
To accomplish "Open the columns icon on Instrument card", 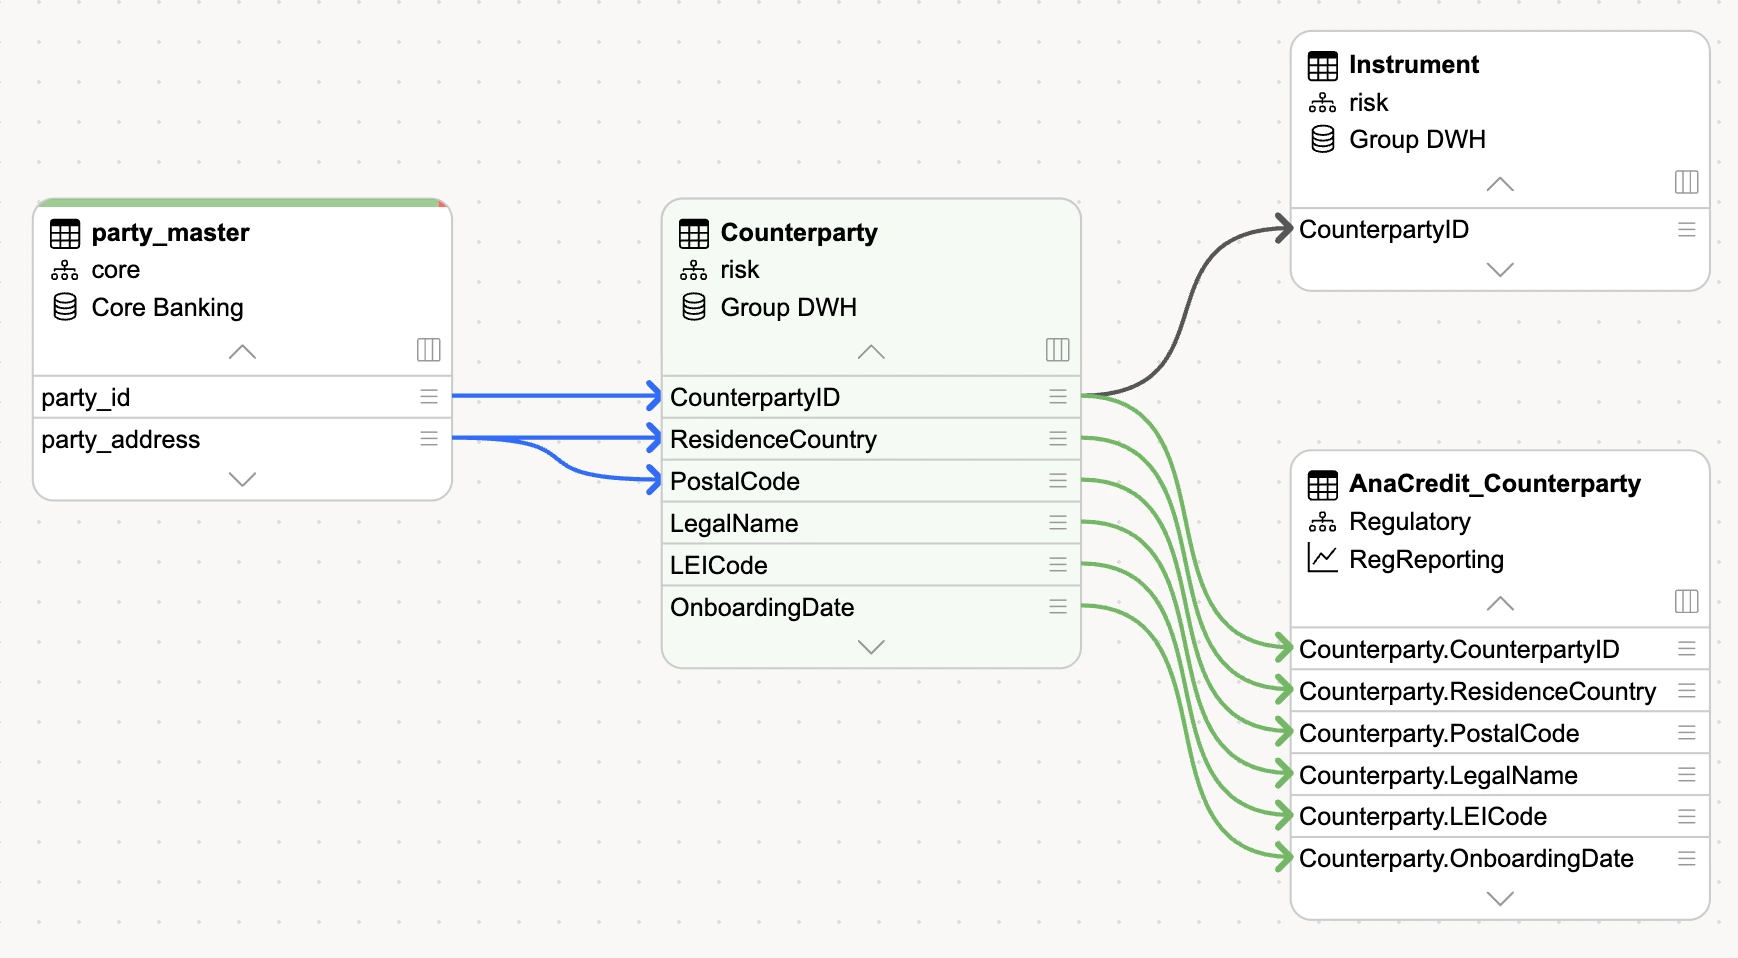I will click(1687, 181).
